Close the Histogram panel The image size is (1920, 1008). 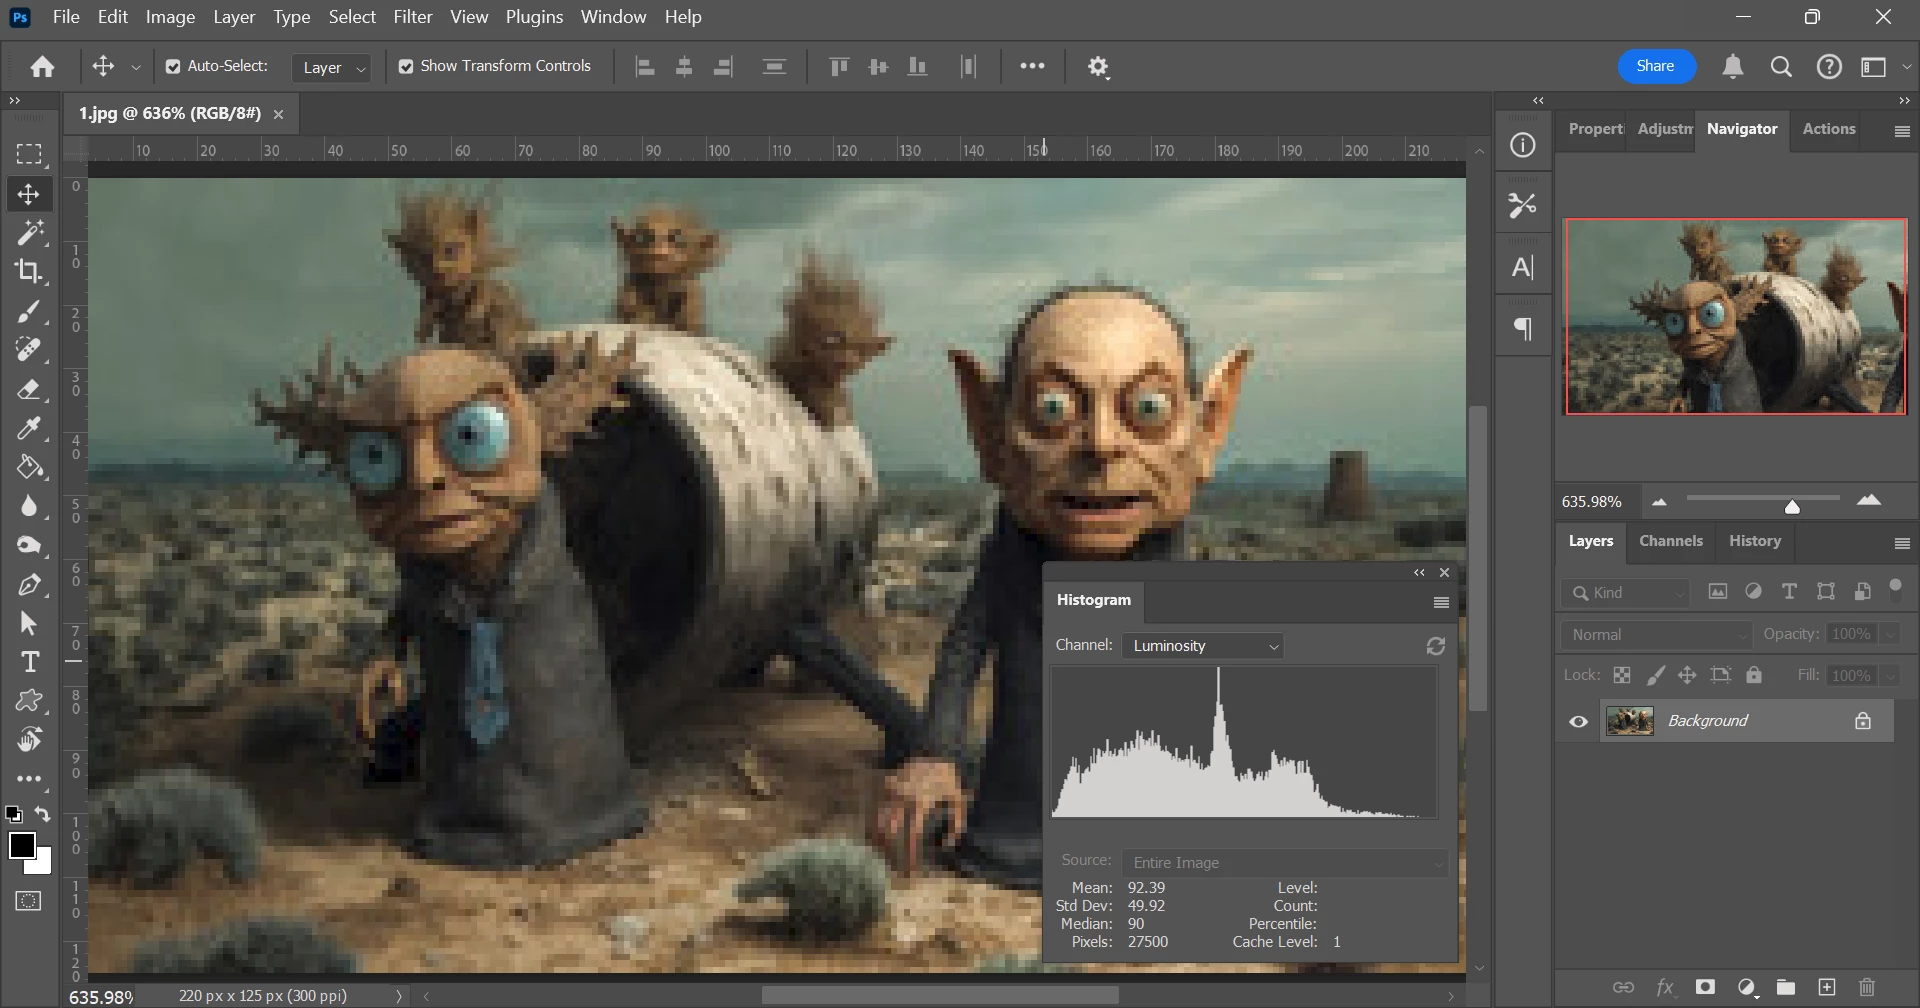tap(1444, 572)
